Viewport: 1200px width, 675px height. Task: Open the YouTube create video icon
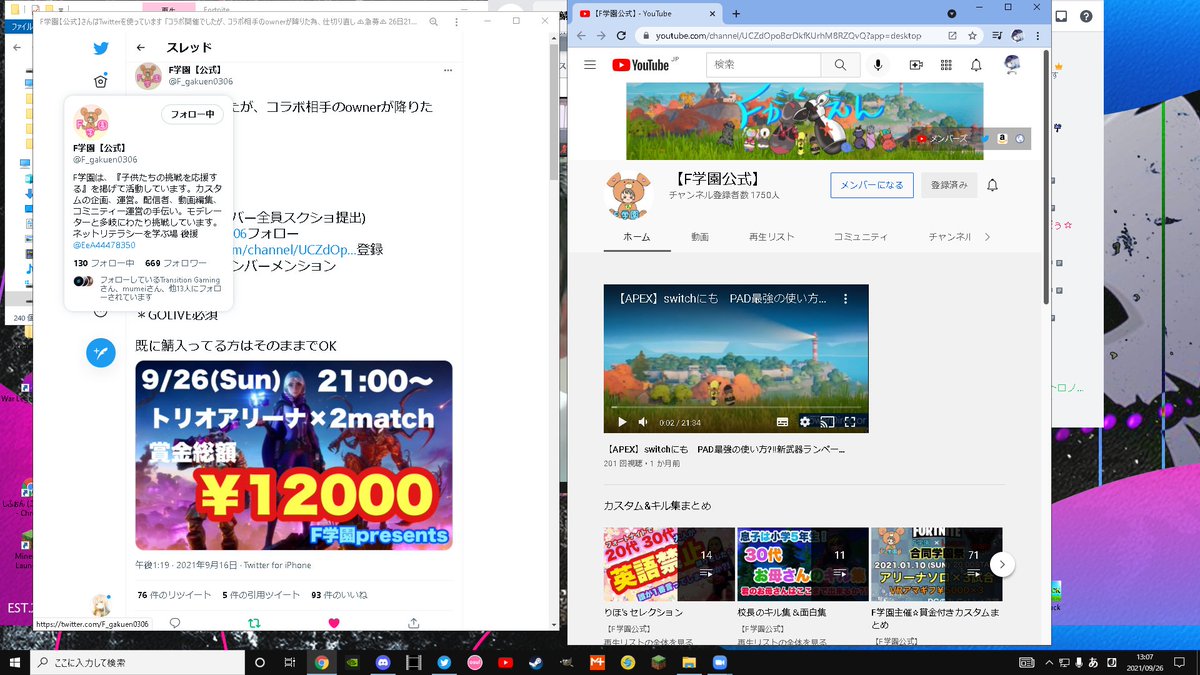[x=916, y=65]
